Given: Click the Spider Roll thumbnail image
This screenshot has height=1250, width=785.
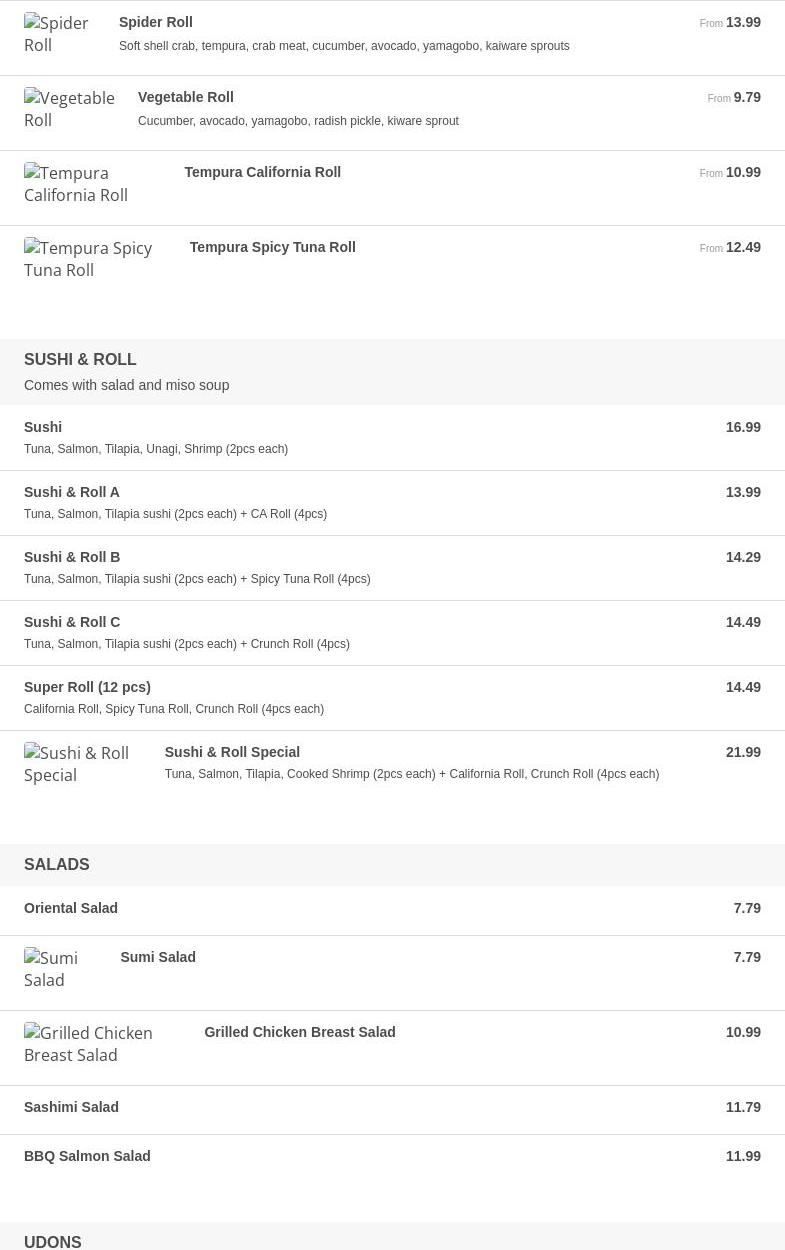Looking at the screenshot, I should click(x=57, y=34).
